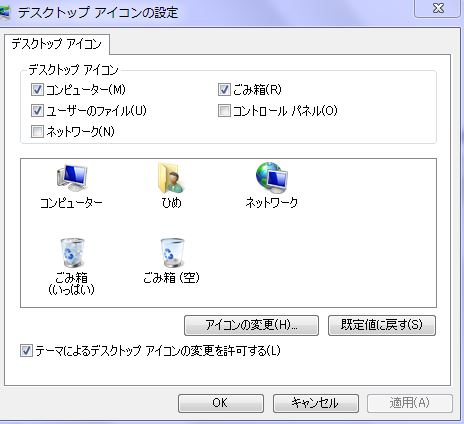Select the ひめ user folder icon
Viewport: 464px width, 424px height.
click(x=171, y=178)
